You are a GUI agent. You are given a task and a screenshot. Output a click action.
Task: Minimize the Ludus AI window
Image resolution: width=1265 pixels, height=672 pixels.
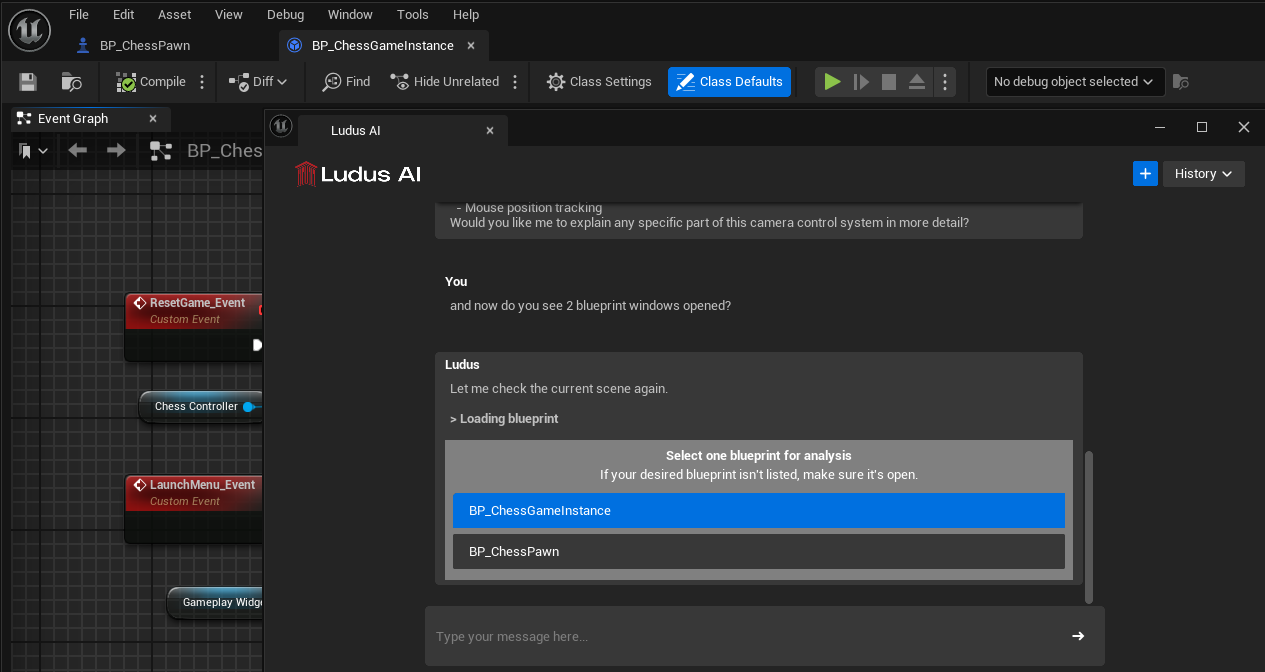[1160, 127]
